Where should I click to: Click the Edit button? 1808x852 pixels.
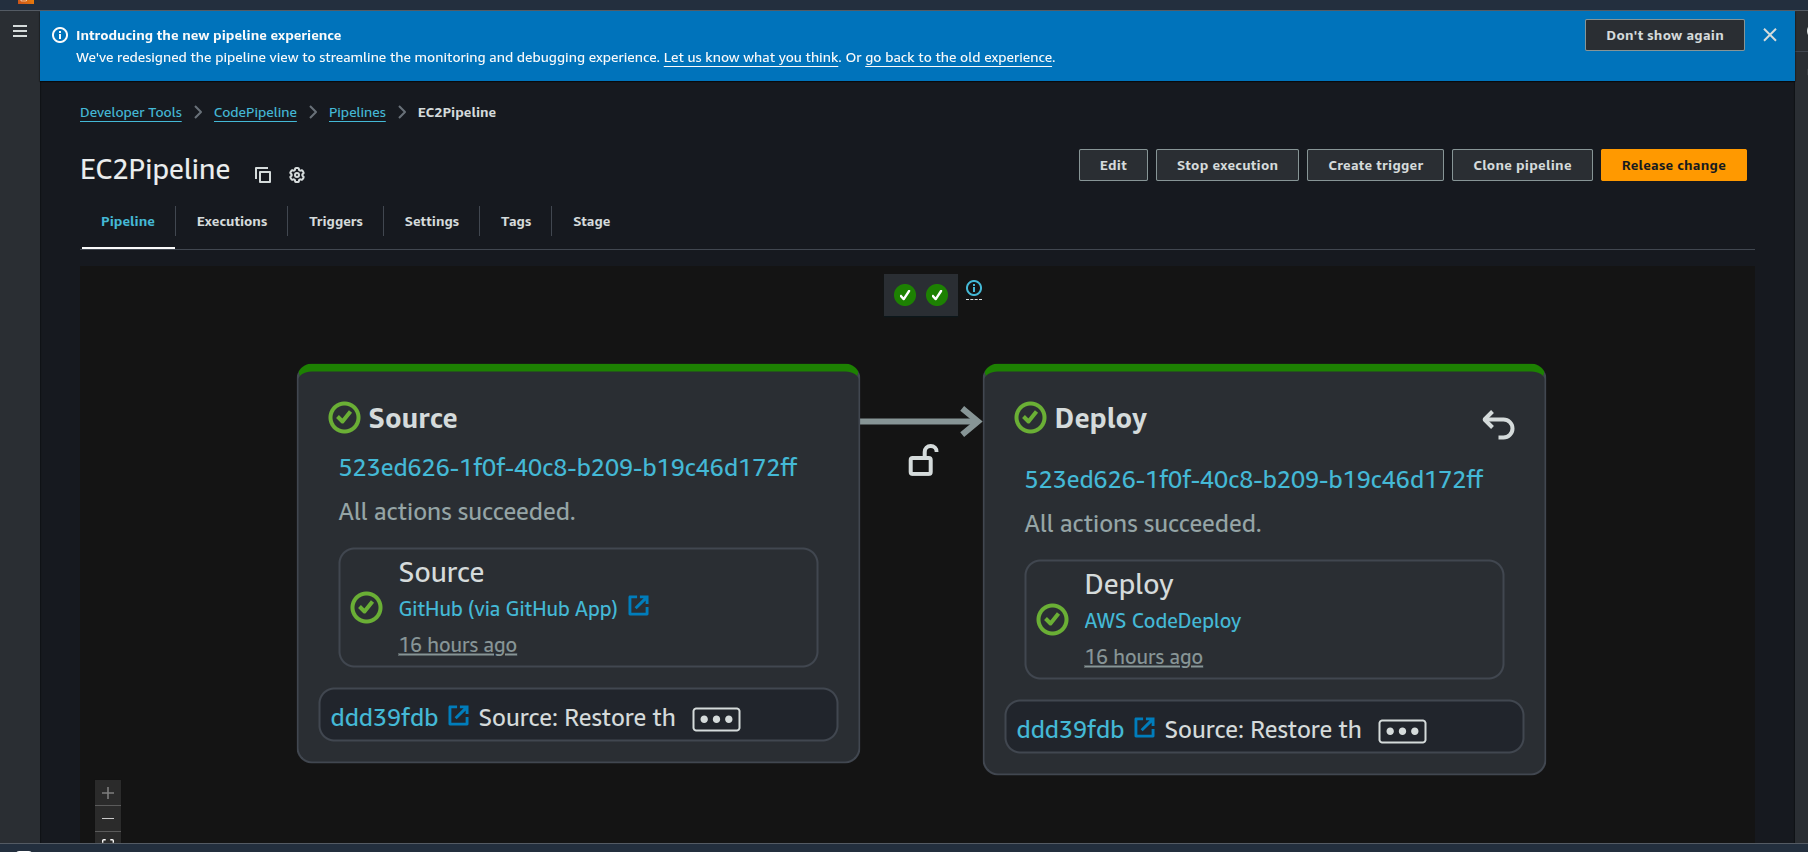(1113, 165)
